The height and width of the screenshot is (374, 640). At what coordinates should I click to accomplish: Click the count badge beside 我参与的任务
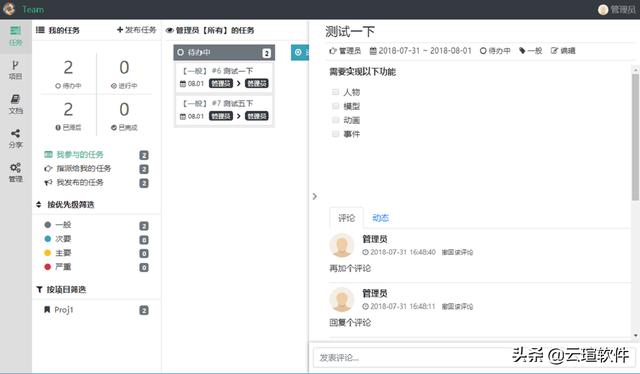pyautogui.click(x=144, y=155)
